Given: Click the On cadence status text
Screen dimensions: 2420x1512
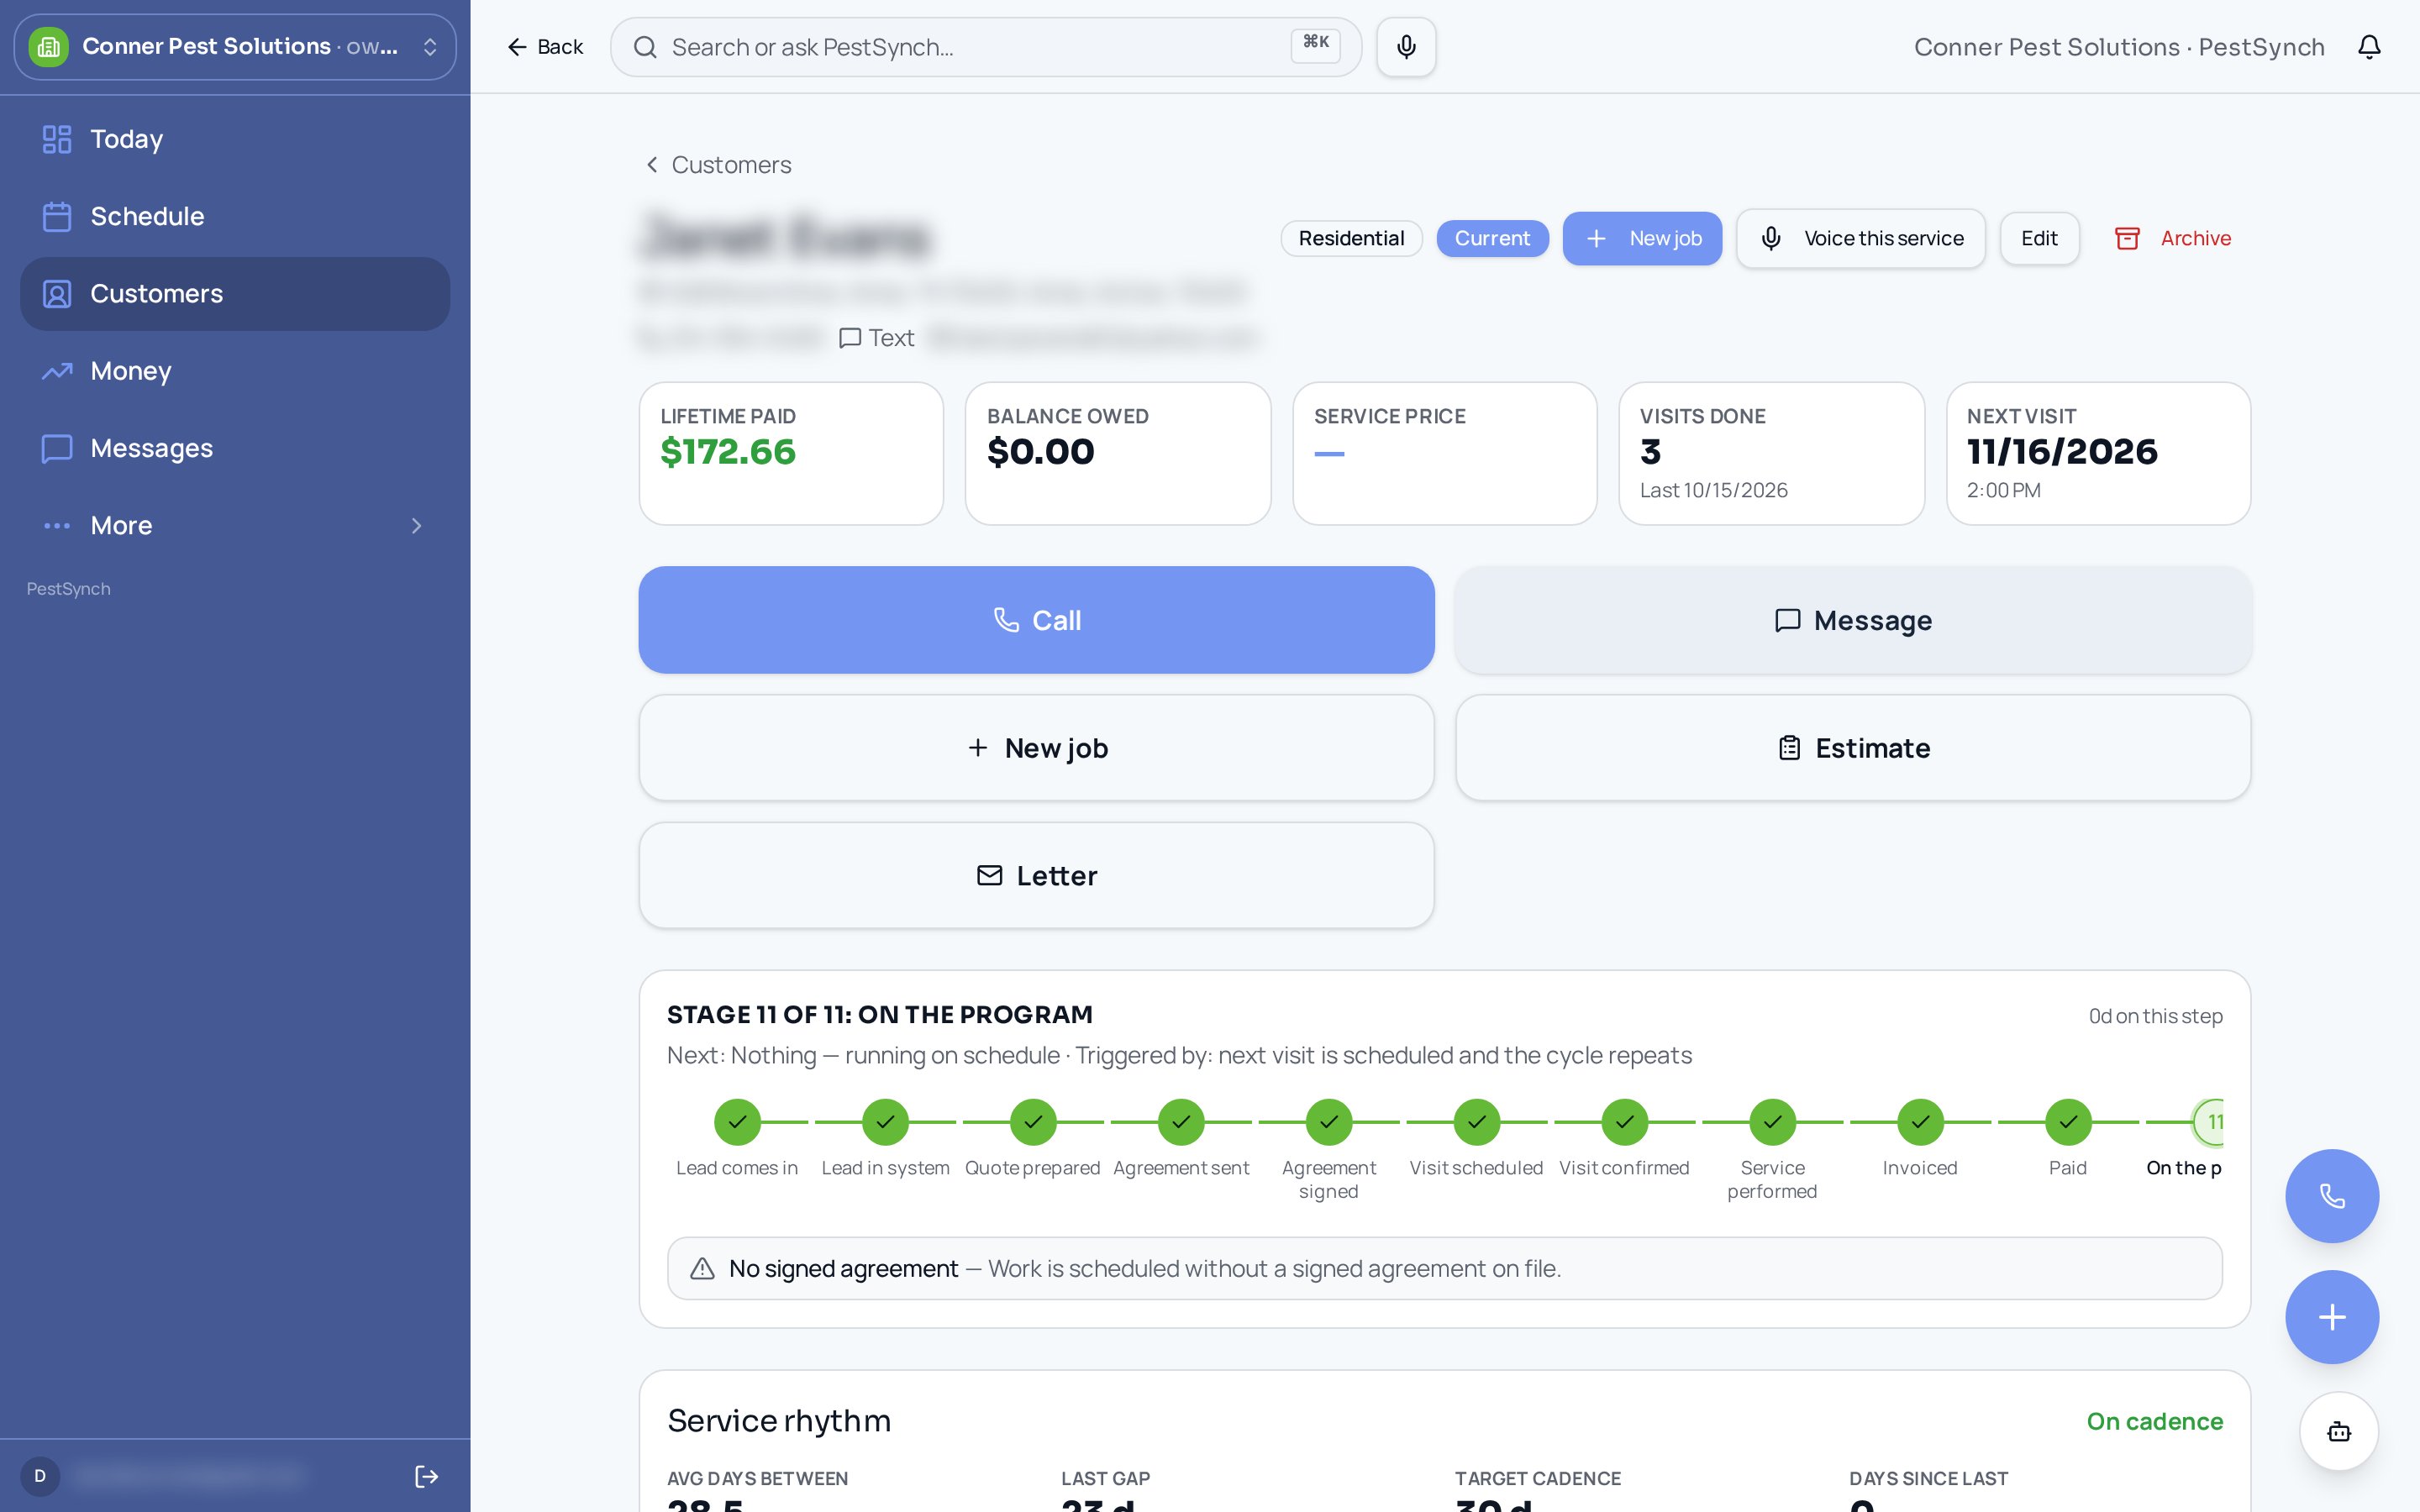Looking at the screenshot, I should (x=2155, y=1421).
